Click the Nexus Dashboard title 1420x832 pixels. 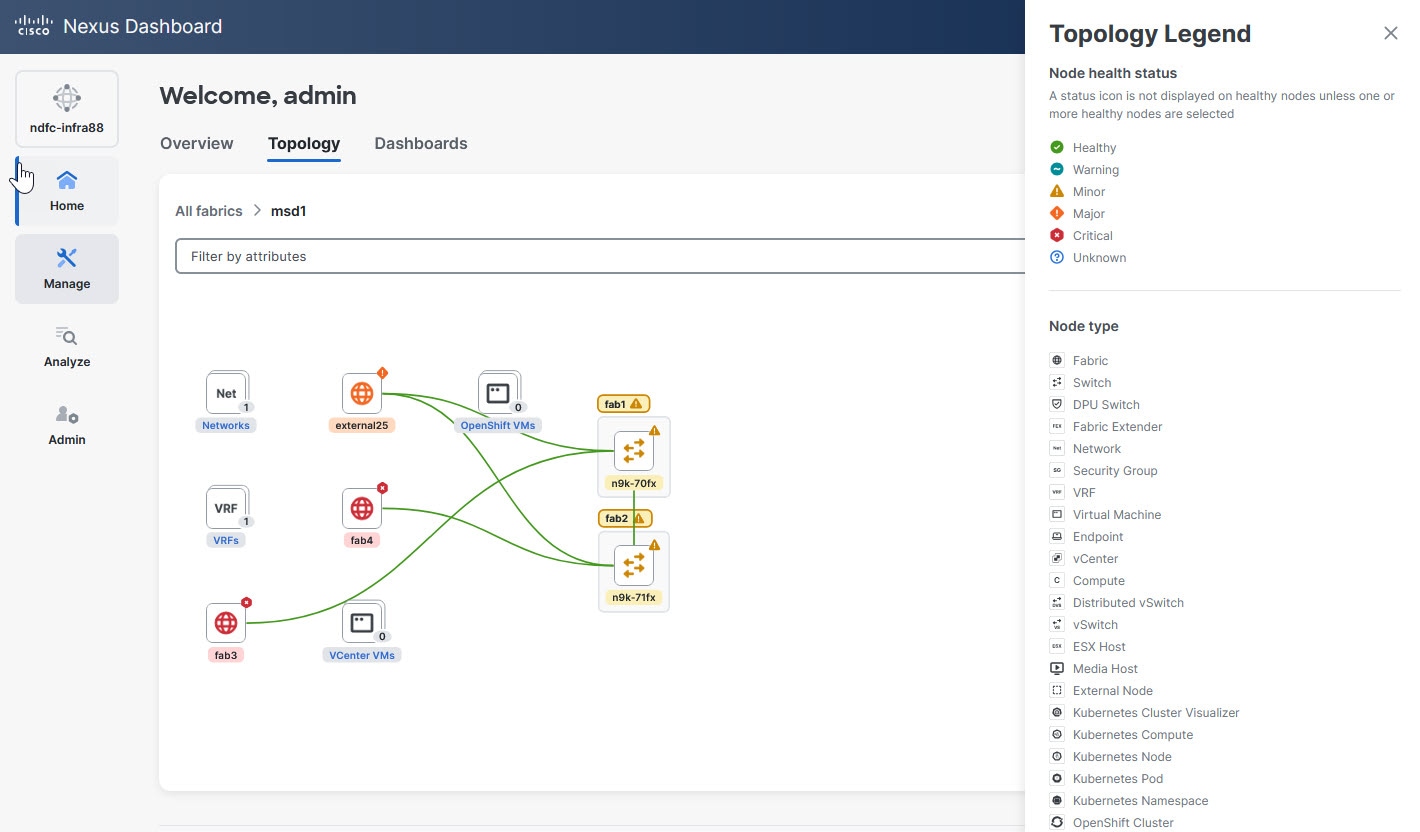[143, 26]
